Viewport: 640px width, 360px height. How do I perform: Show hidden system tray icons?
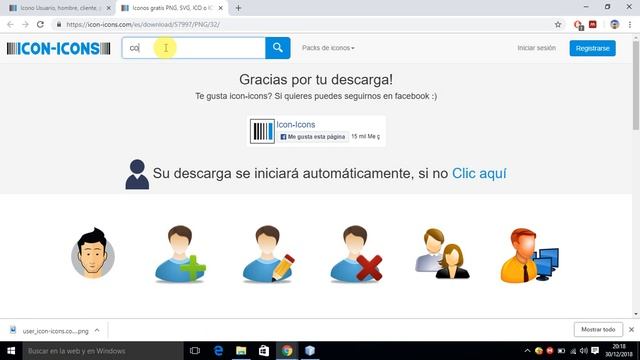(527, 351)
